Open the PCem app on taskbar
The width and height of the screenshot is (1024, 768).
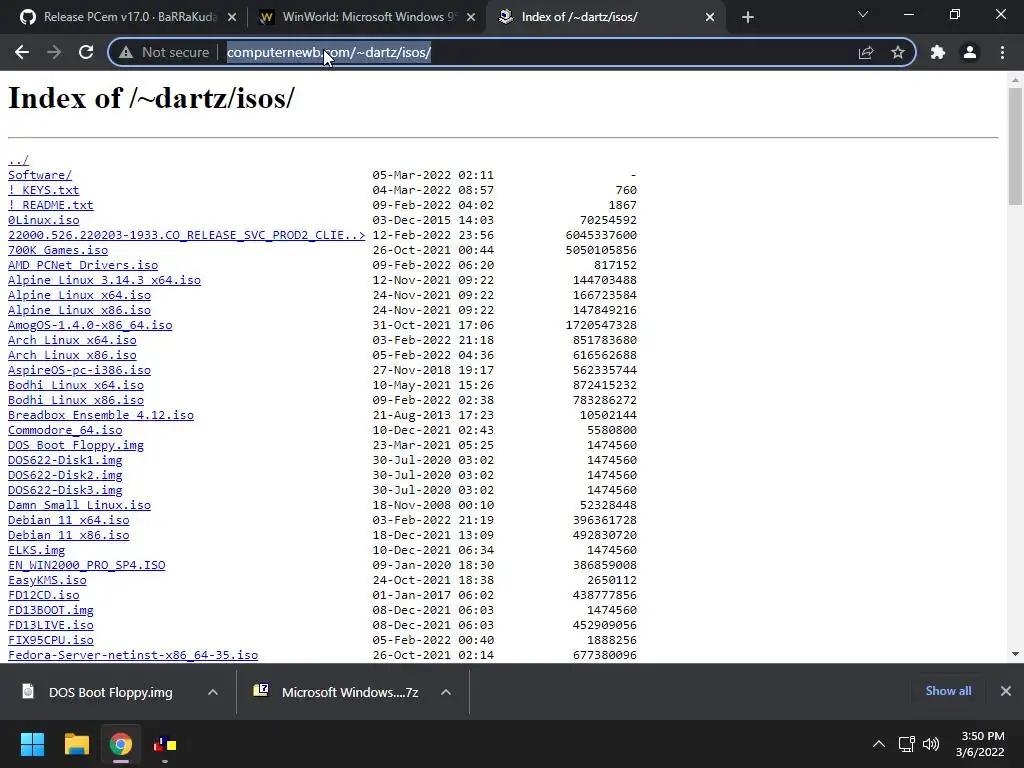click(165, 744)
